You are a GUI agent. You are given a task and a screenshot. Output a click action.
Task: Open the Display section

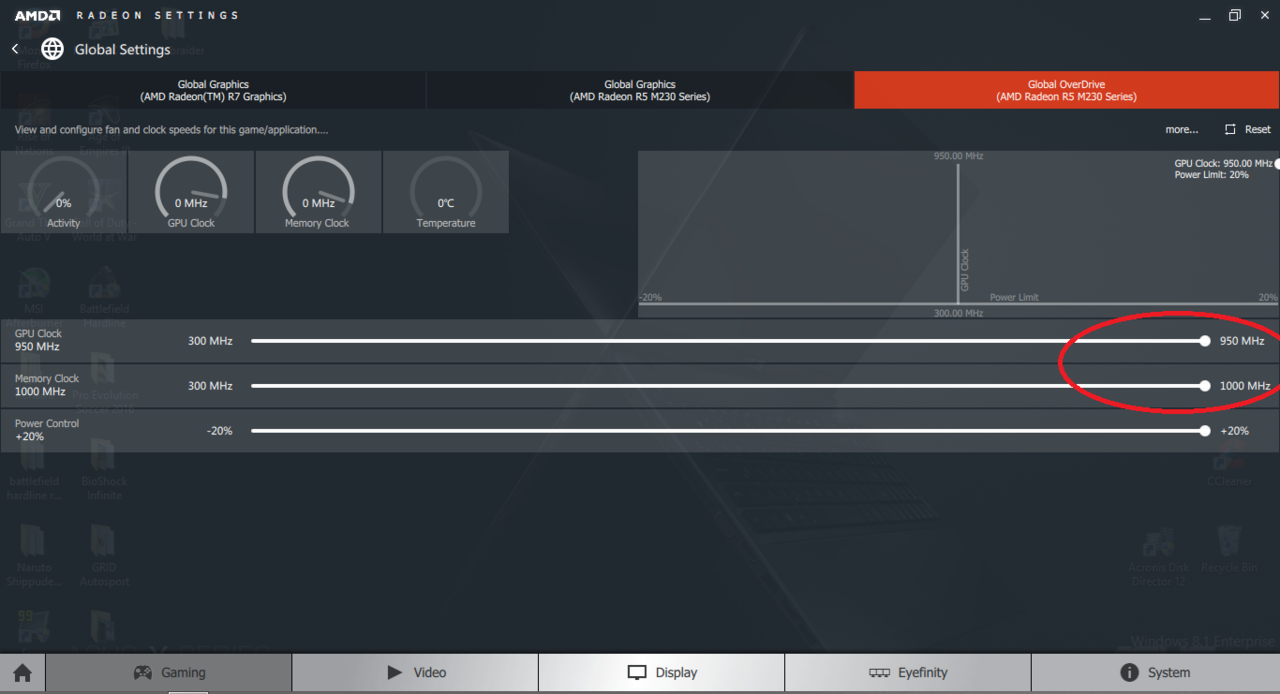[x=661, y=673]
